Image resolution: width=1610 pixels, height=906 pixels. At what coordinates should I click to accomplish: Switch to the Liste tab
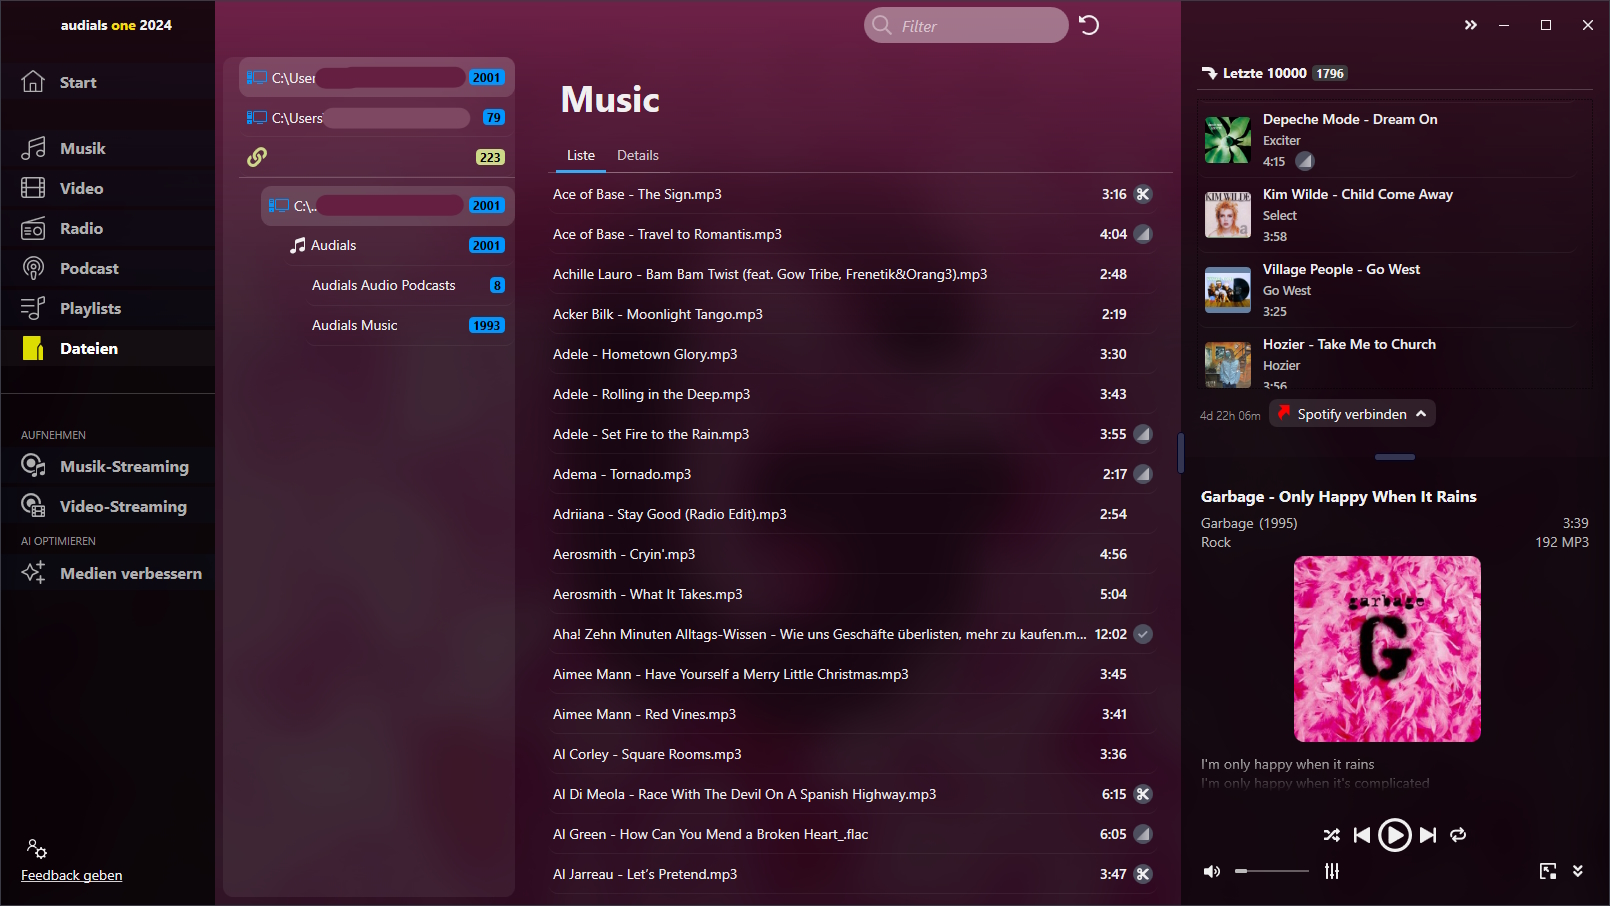(x=581, y=155)
